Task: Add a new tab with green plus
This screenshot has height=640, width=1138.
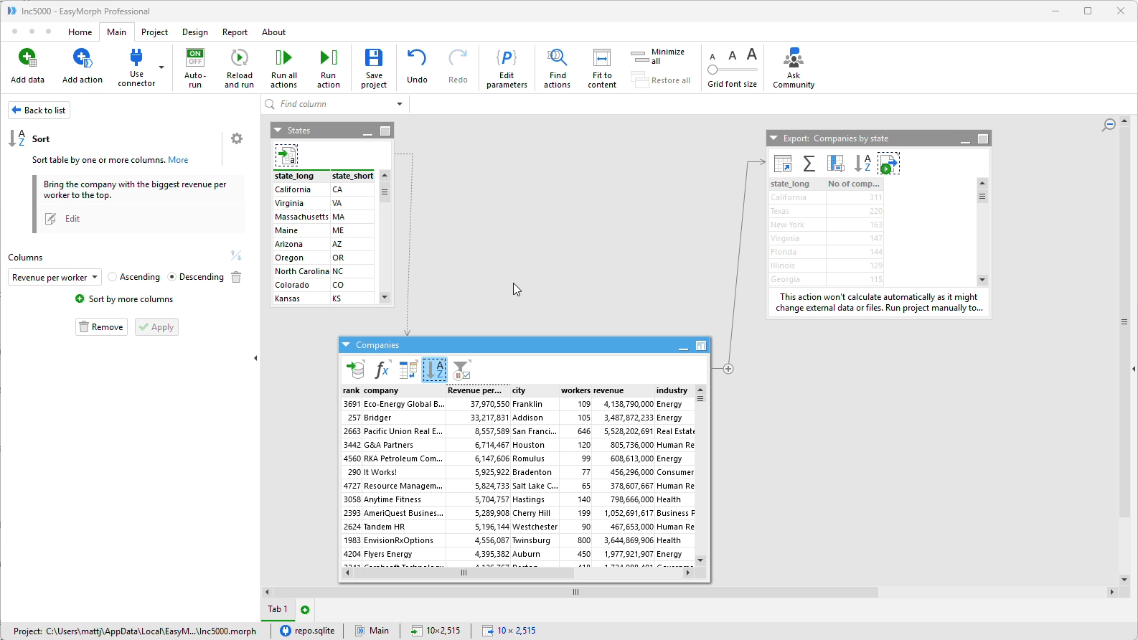Action: [305, 610]
